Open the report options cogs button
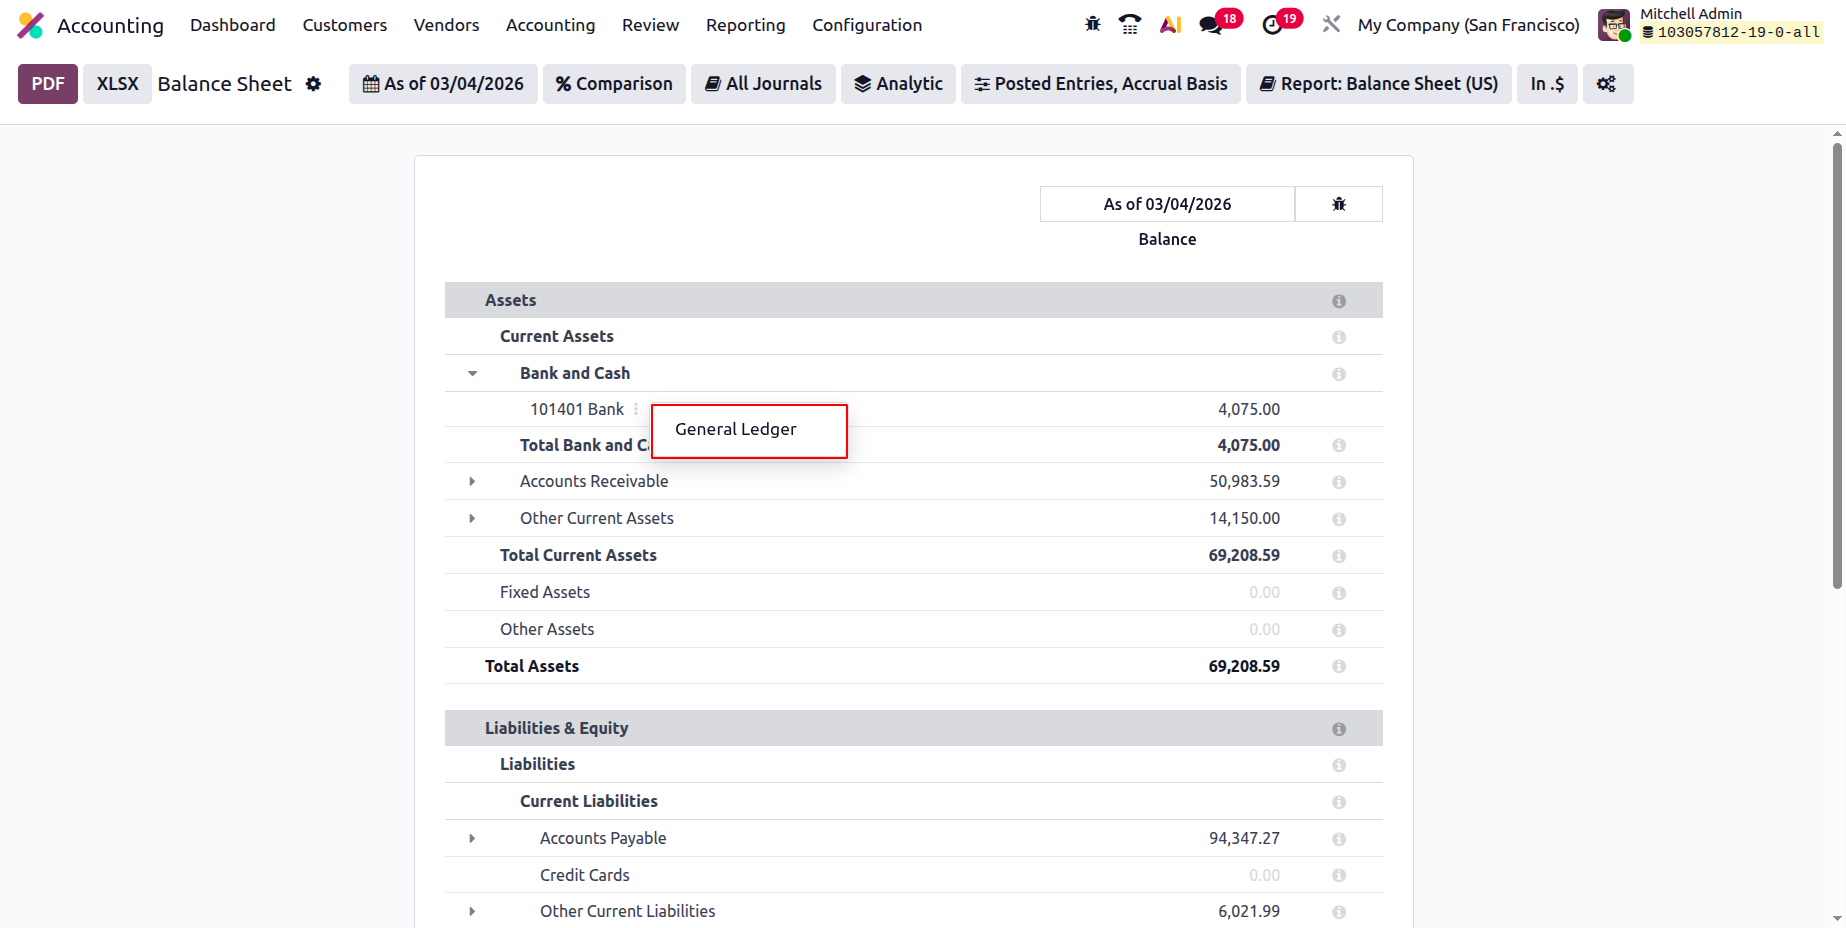Image resolution: width=1846 pixels, height=928 pixels. [x=1607, y=84]
